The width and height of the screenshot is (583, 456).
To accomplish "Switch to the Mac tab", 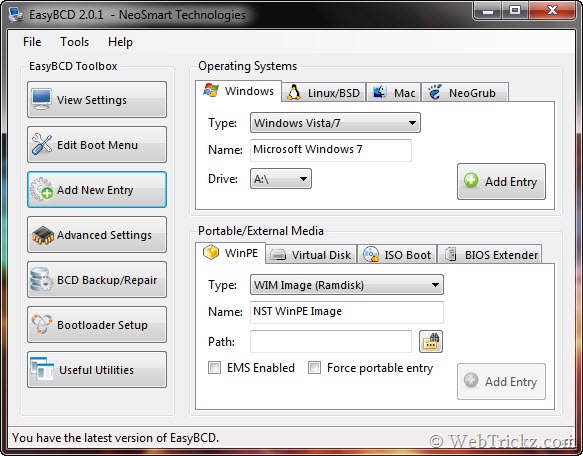I will (x=394, y=93).
